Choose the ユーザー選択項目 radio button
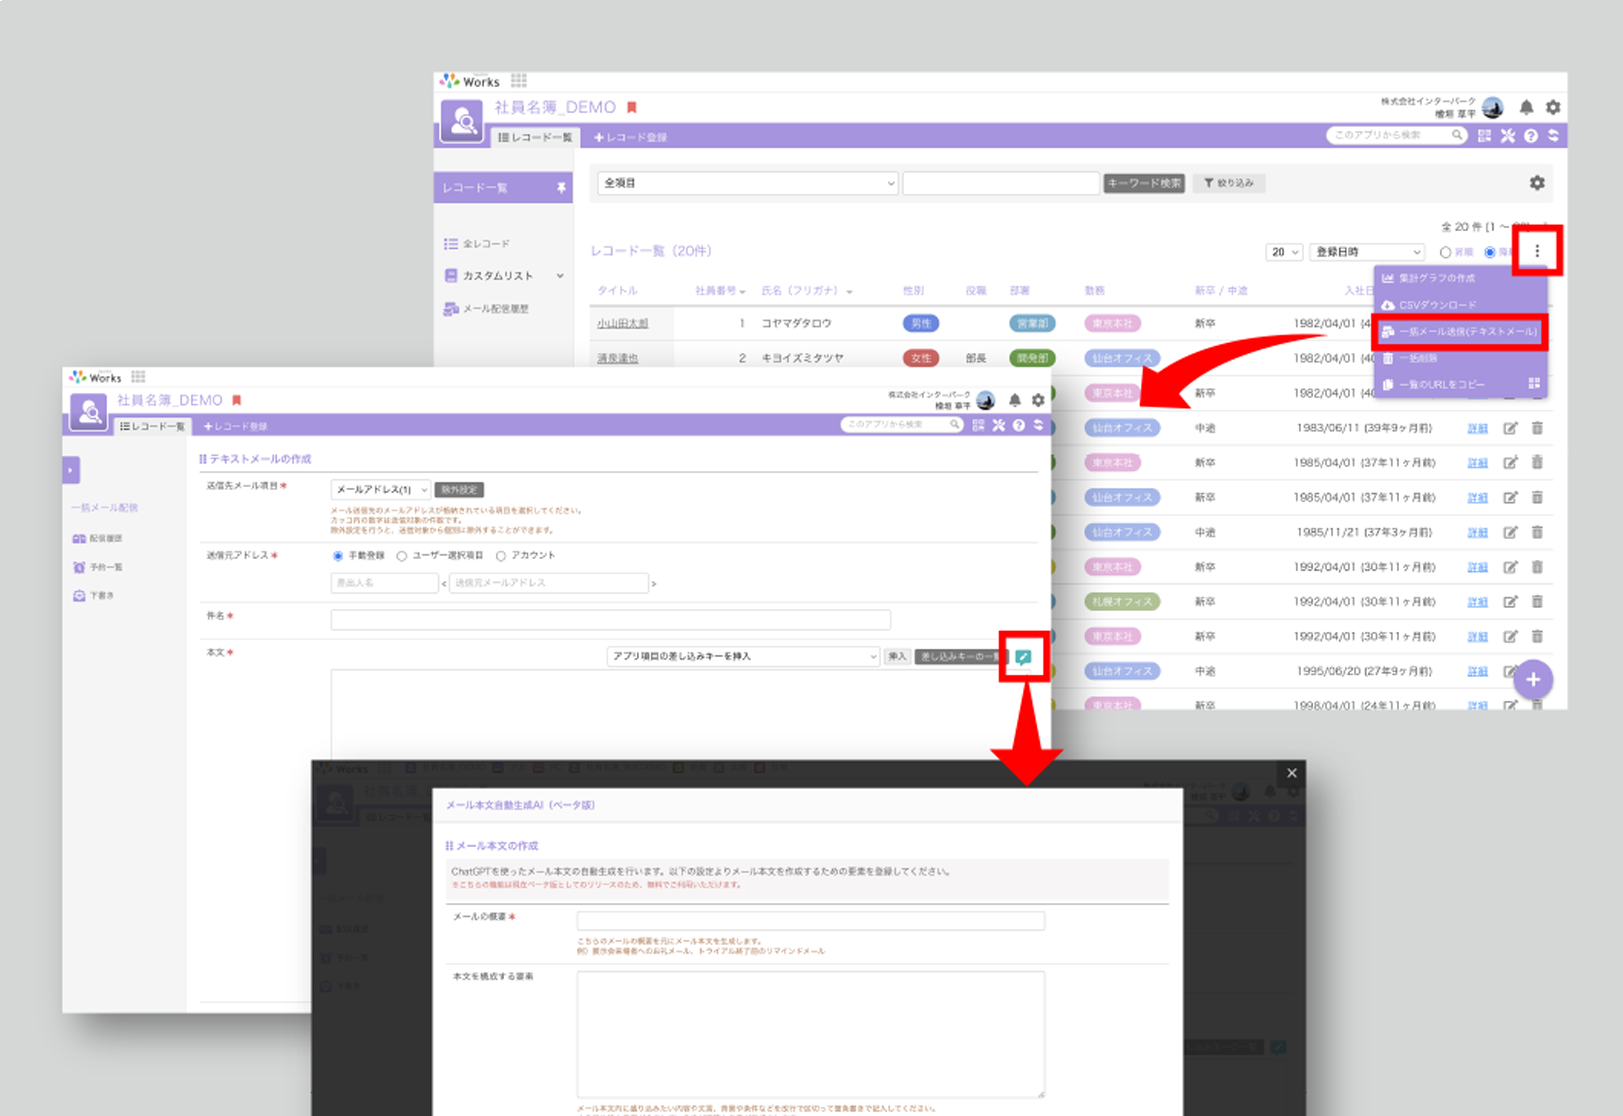Viewport: 1623px width, 1116px height. click(x=402, y=556)
